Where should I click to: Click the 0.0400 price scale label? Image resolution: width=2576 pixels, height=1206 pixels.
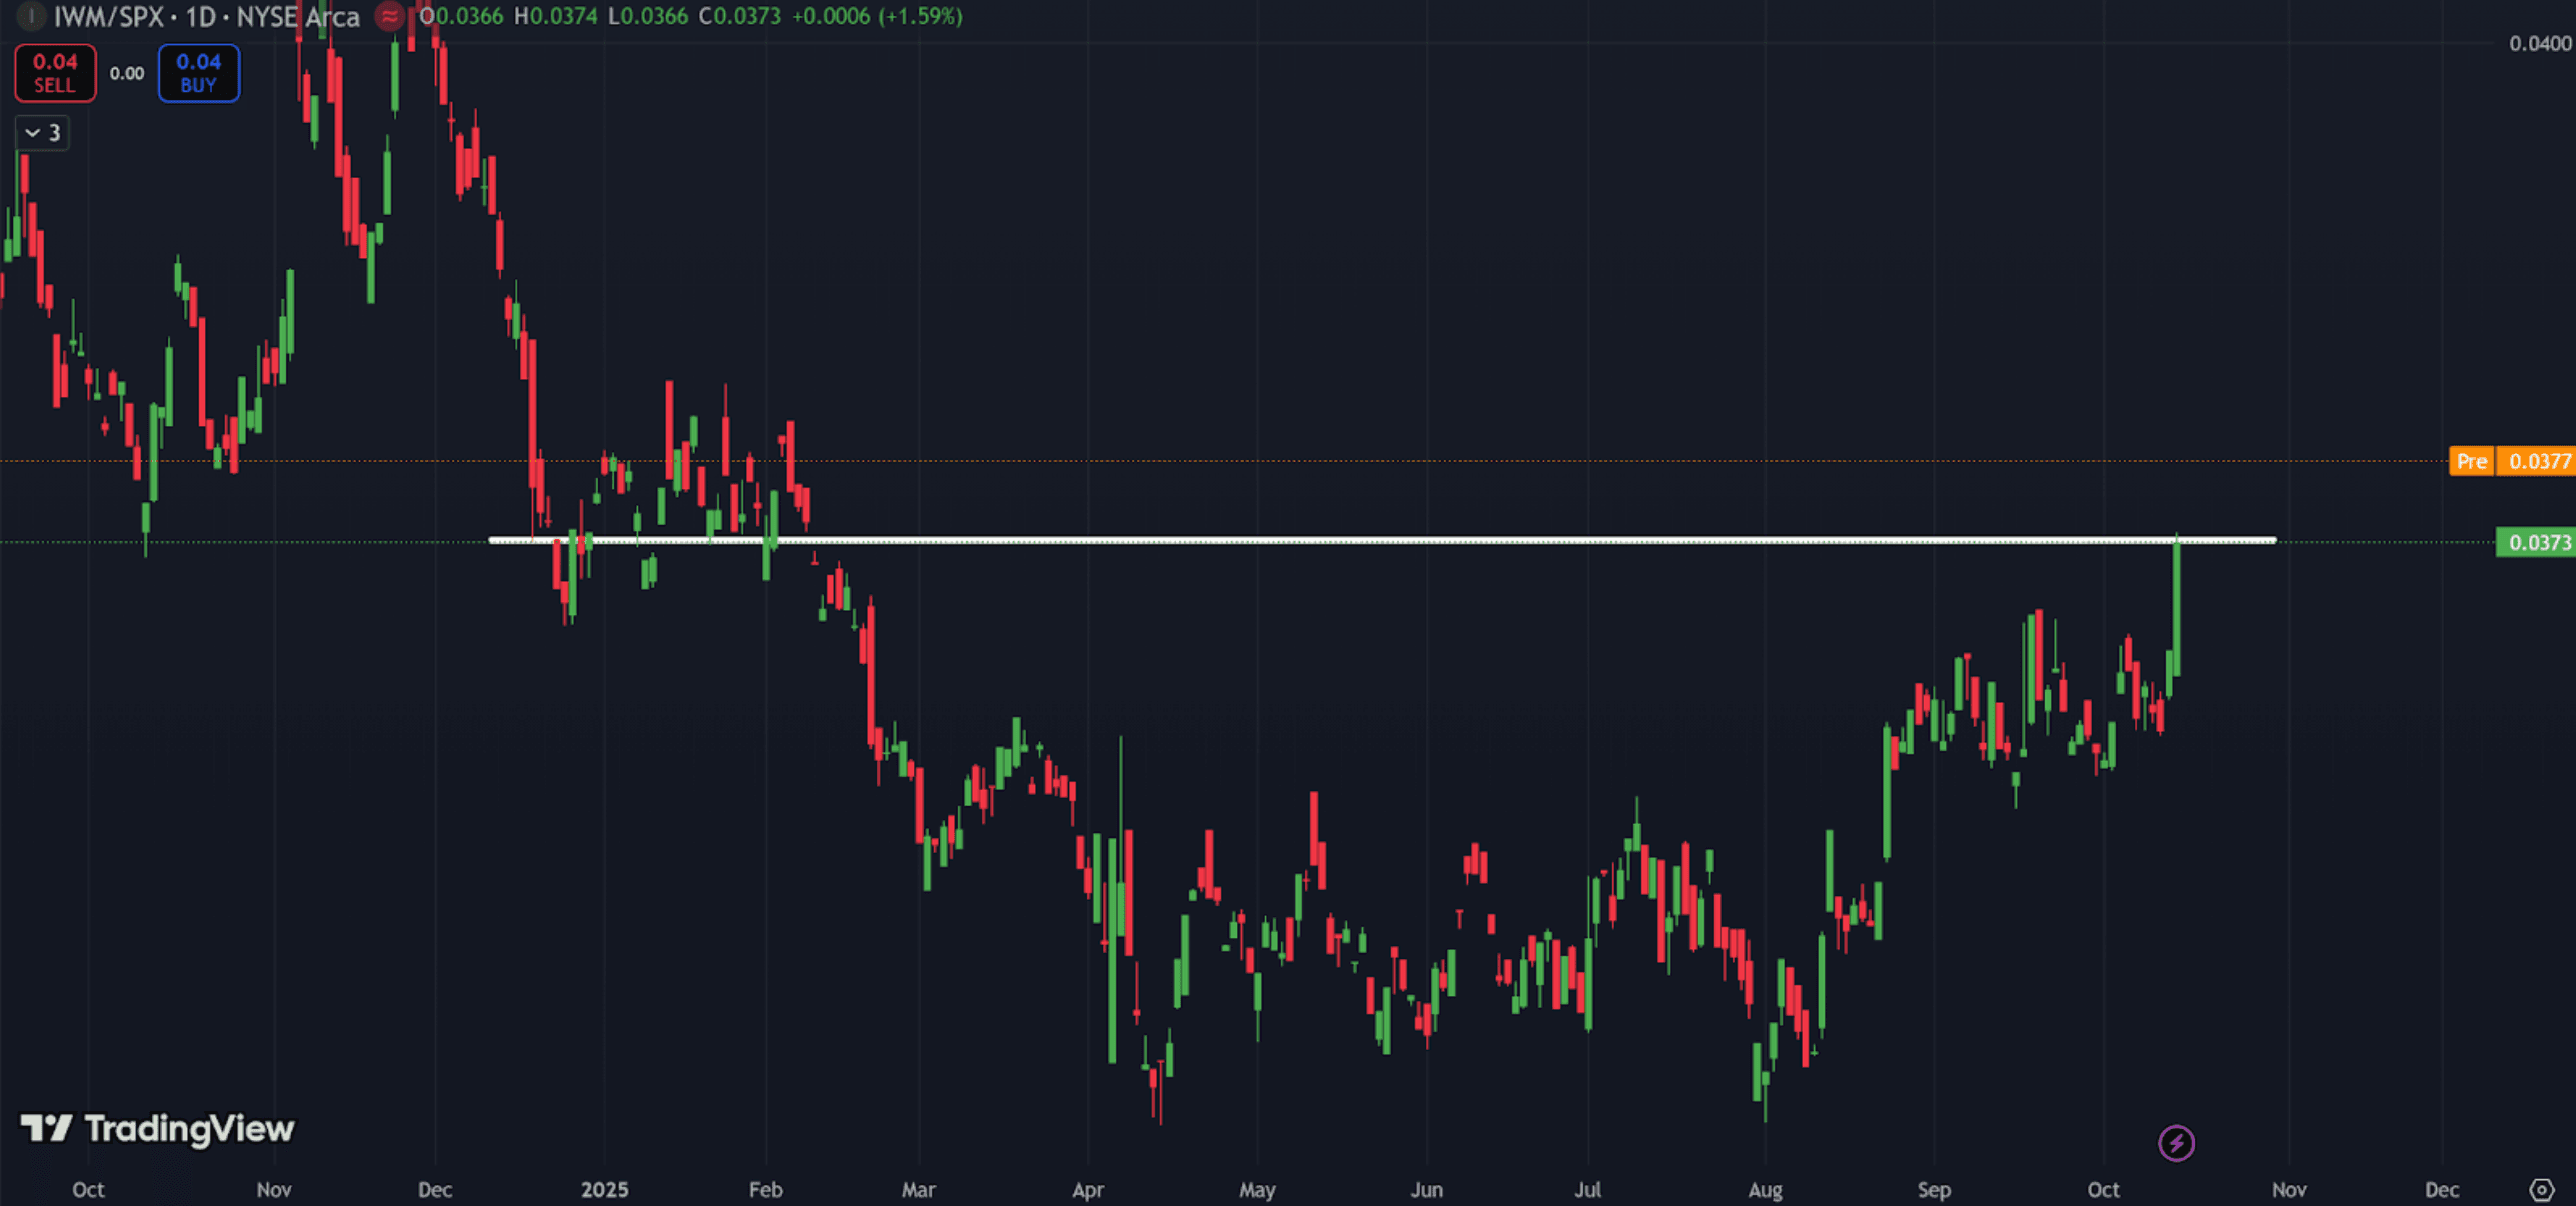tap(2539, 43)
